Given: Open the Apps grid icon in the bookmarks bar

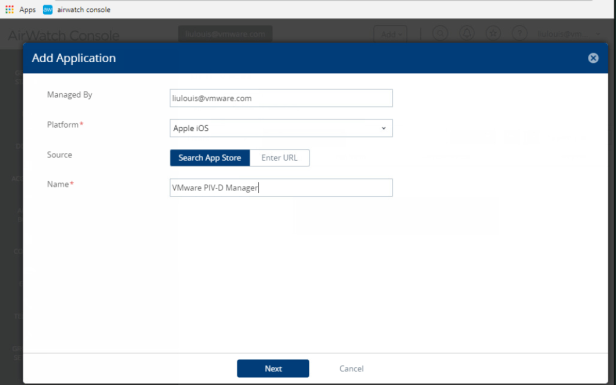Looking at the screenshot, I should [x=9, y=9].
